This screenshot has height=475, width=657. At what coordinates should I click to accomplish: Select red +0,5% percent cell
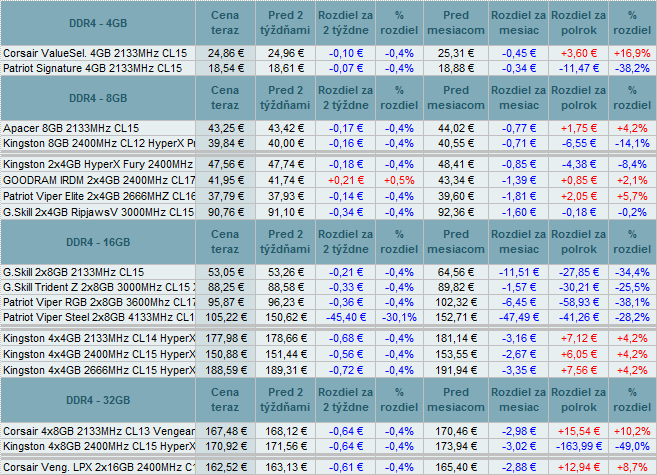(399, 180)
